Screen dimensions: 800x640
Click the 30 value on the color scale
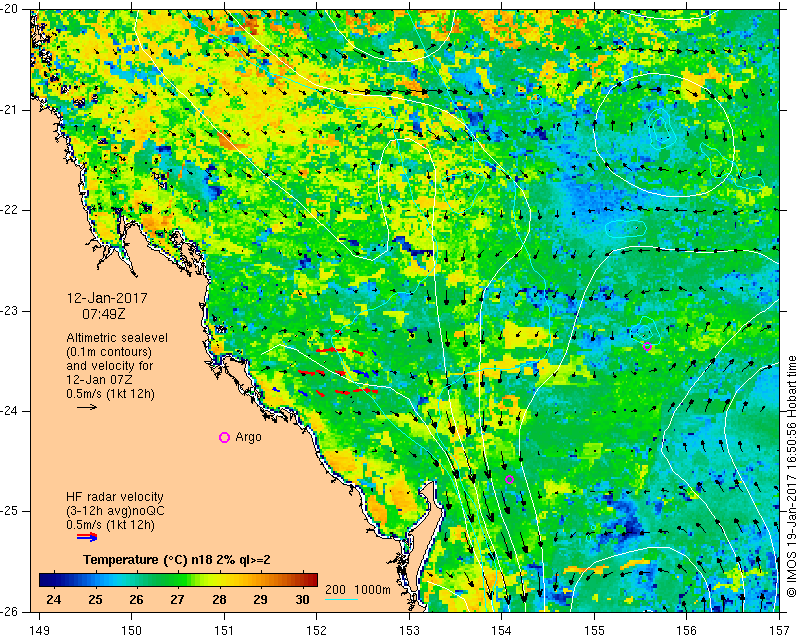(x=303, y=600)
